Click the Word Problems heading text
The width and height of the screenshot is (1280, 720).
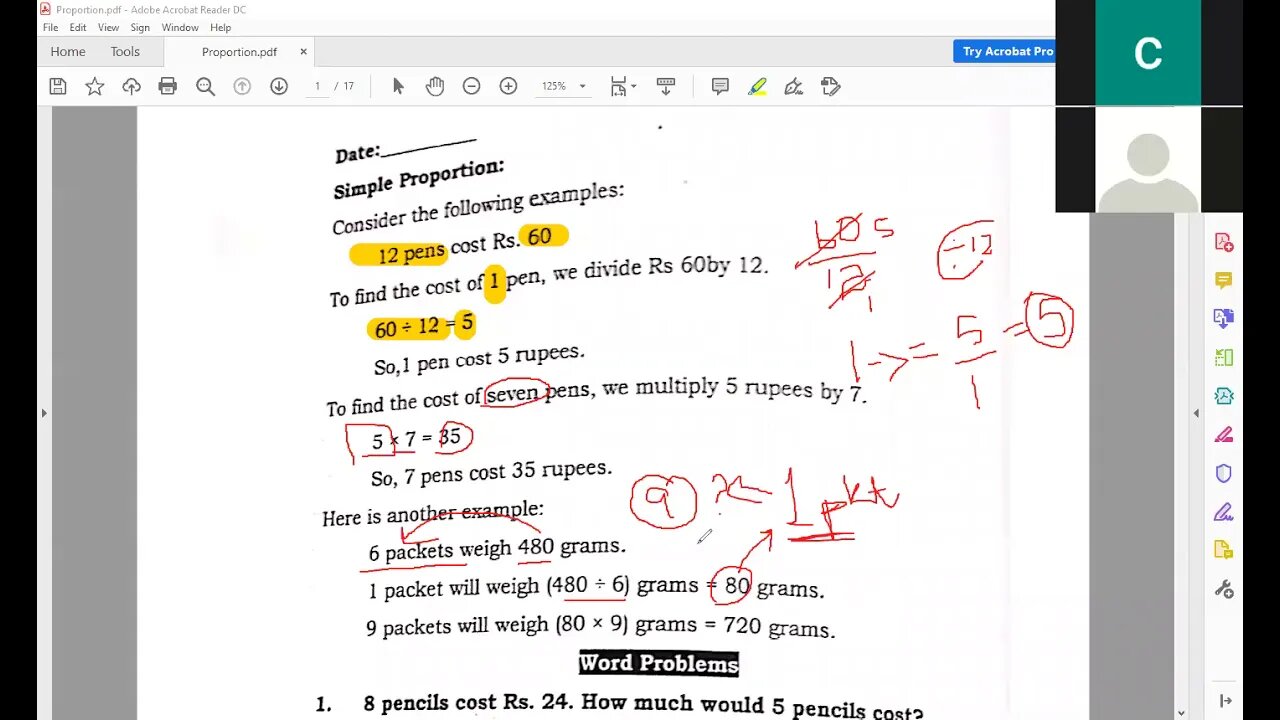[x=659, y=663]
